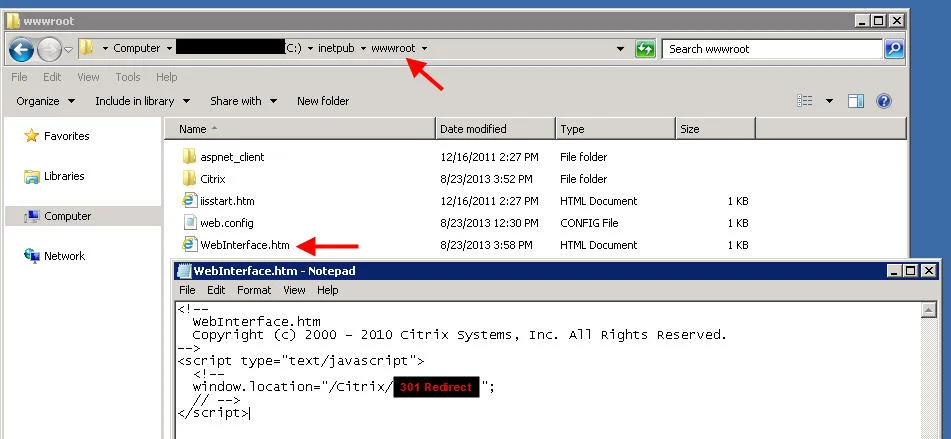Click the iisstart.htm file name
This screenshot has width=951, height=439.
227,201
